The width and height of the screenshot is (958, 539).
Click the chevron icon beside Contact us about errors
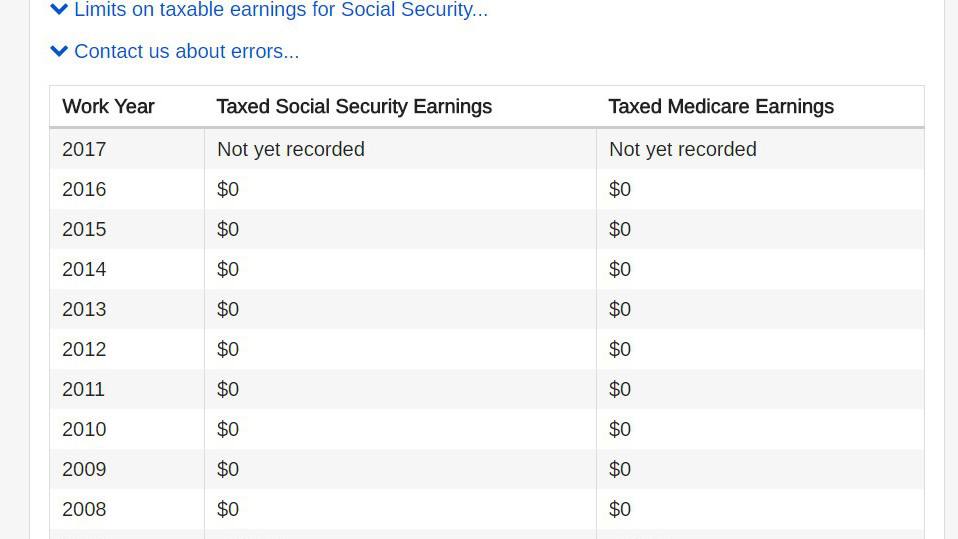[x=59, y=51]
